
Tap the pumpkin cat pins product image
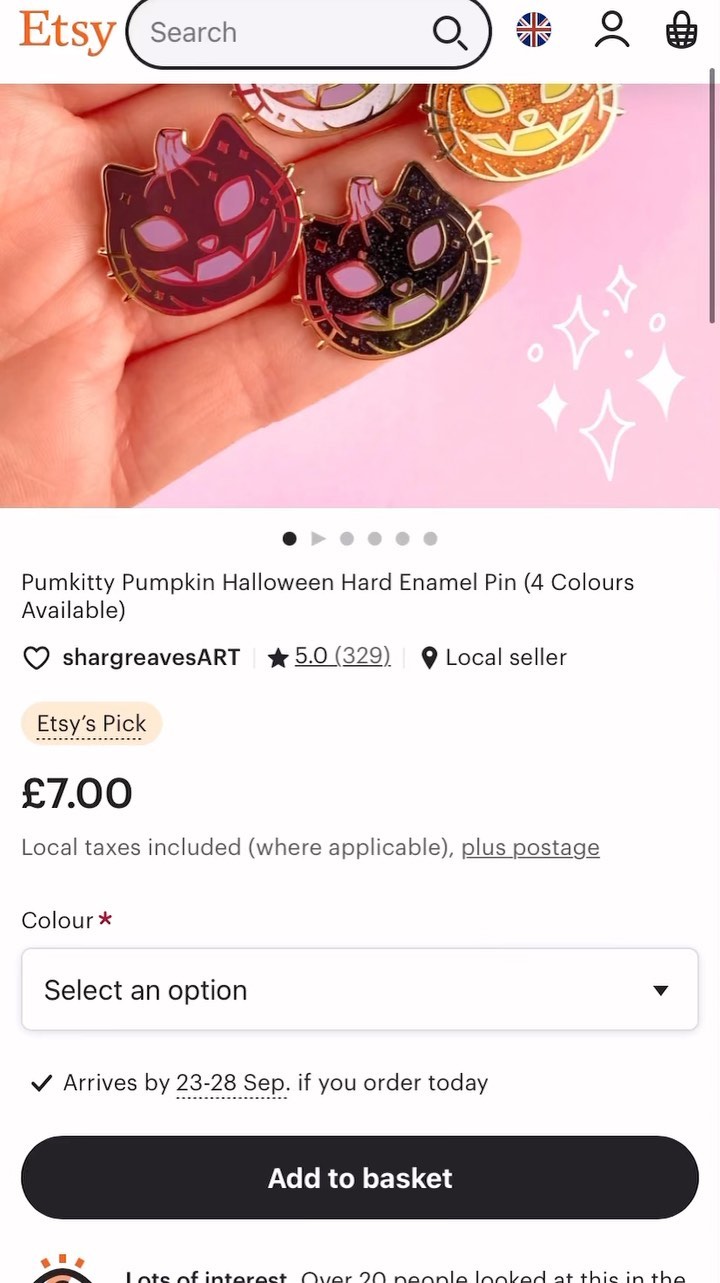pyautogui.click(x=360, y=295)
